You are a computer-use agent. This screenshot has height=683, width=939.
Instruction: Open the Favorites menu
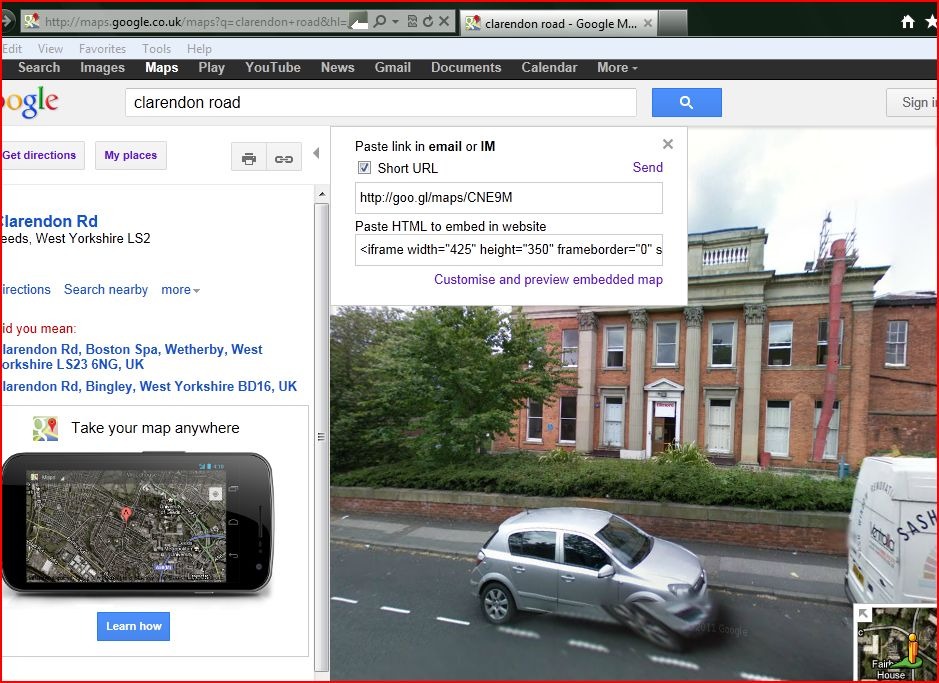(102, 48)
